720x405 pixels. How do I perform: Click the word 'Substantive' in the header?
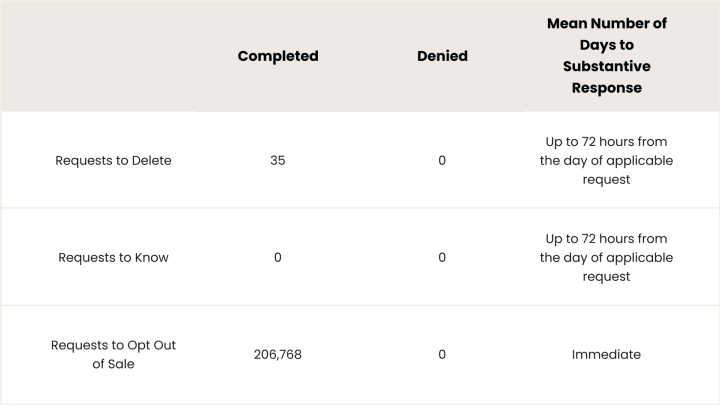(607, 67)
